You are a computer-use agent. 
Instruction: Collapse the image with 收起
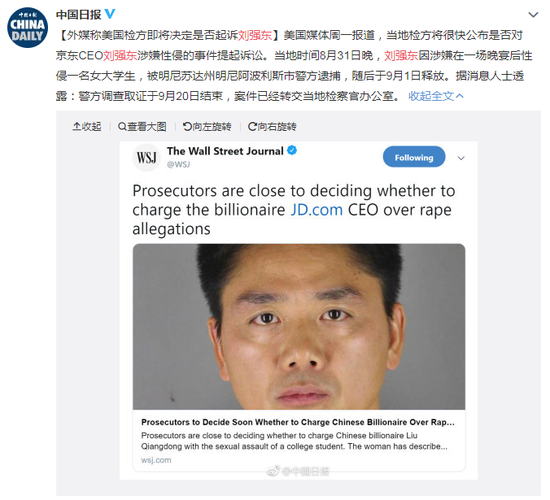click(87, 127)
